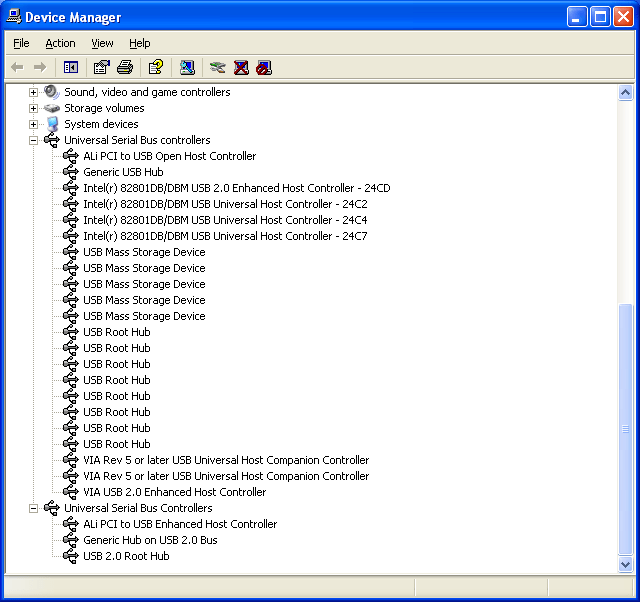Screen dimensions: 640x602
Task: Open the Help menu
Action: 140,43
